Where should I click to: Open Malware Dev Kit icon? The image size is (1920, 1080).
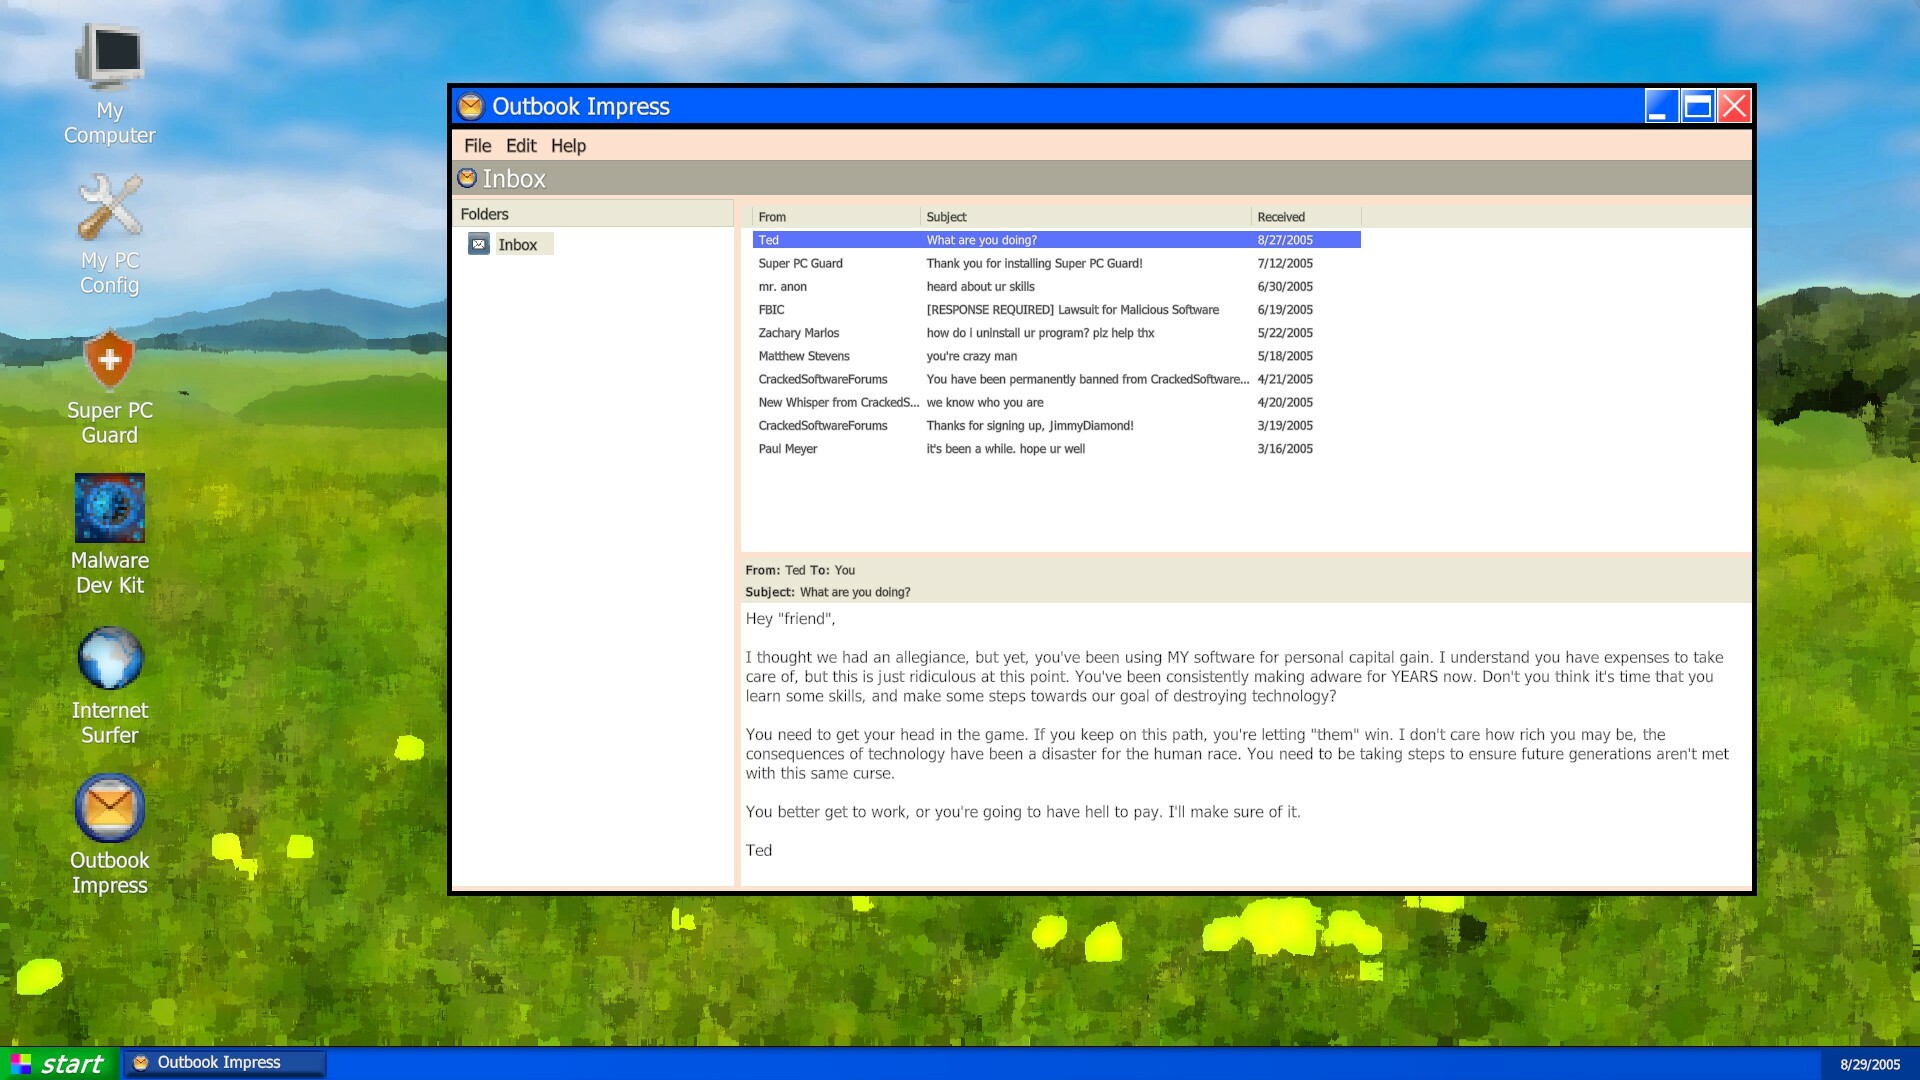(x=109, y=508)
